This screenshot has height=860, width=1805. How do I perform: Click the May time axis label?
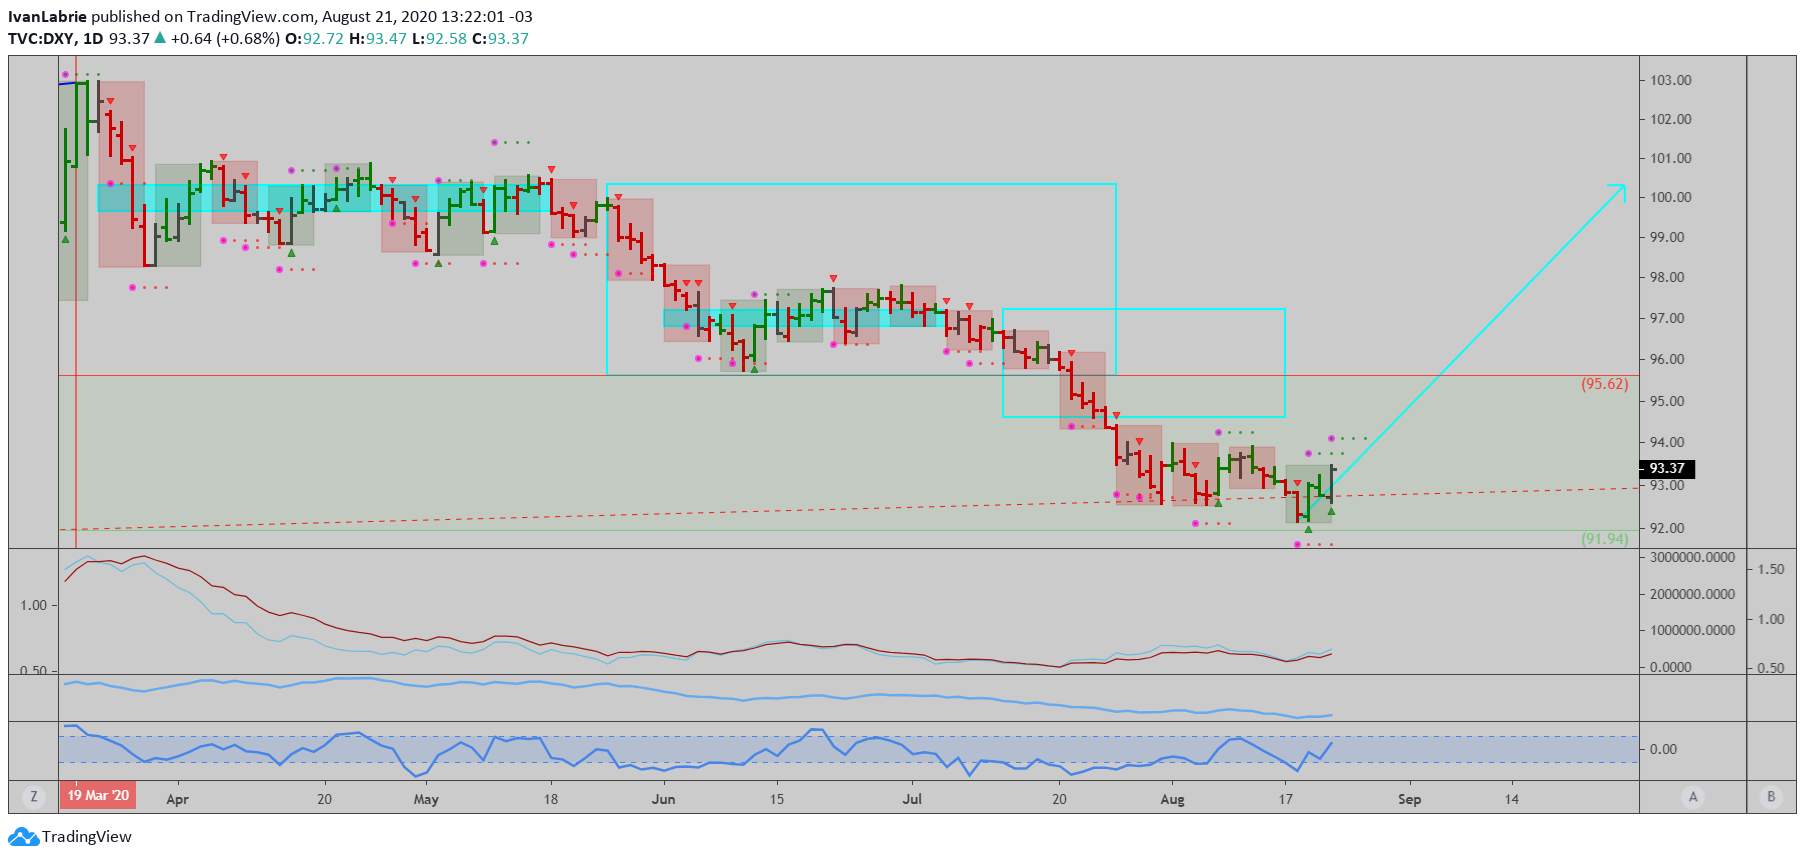point(426,799)
